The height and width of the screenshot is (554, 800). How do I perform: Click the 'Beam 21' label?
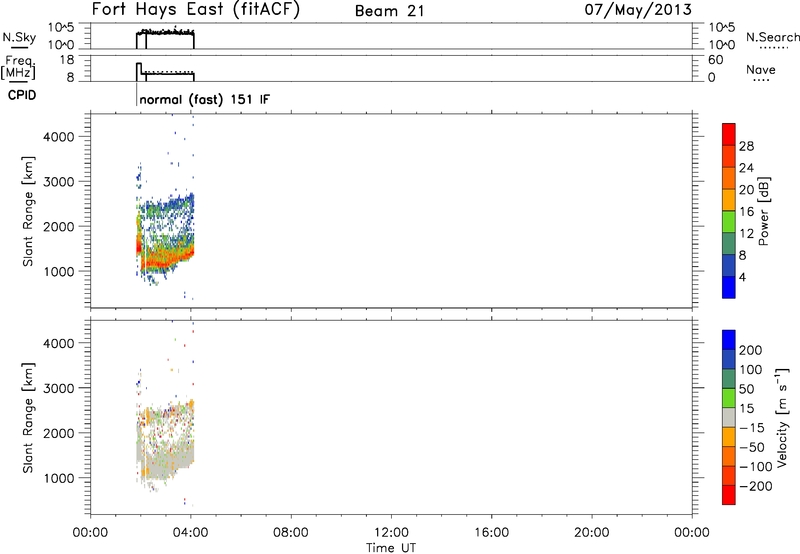click(x=389, y=11)
